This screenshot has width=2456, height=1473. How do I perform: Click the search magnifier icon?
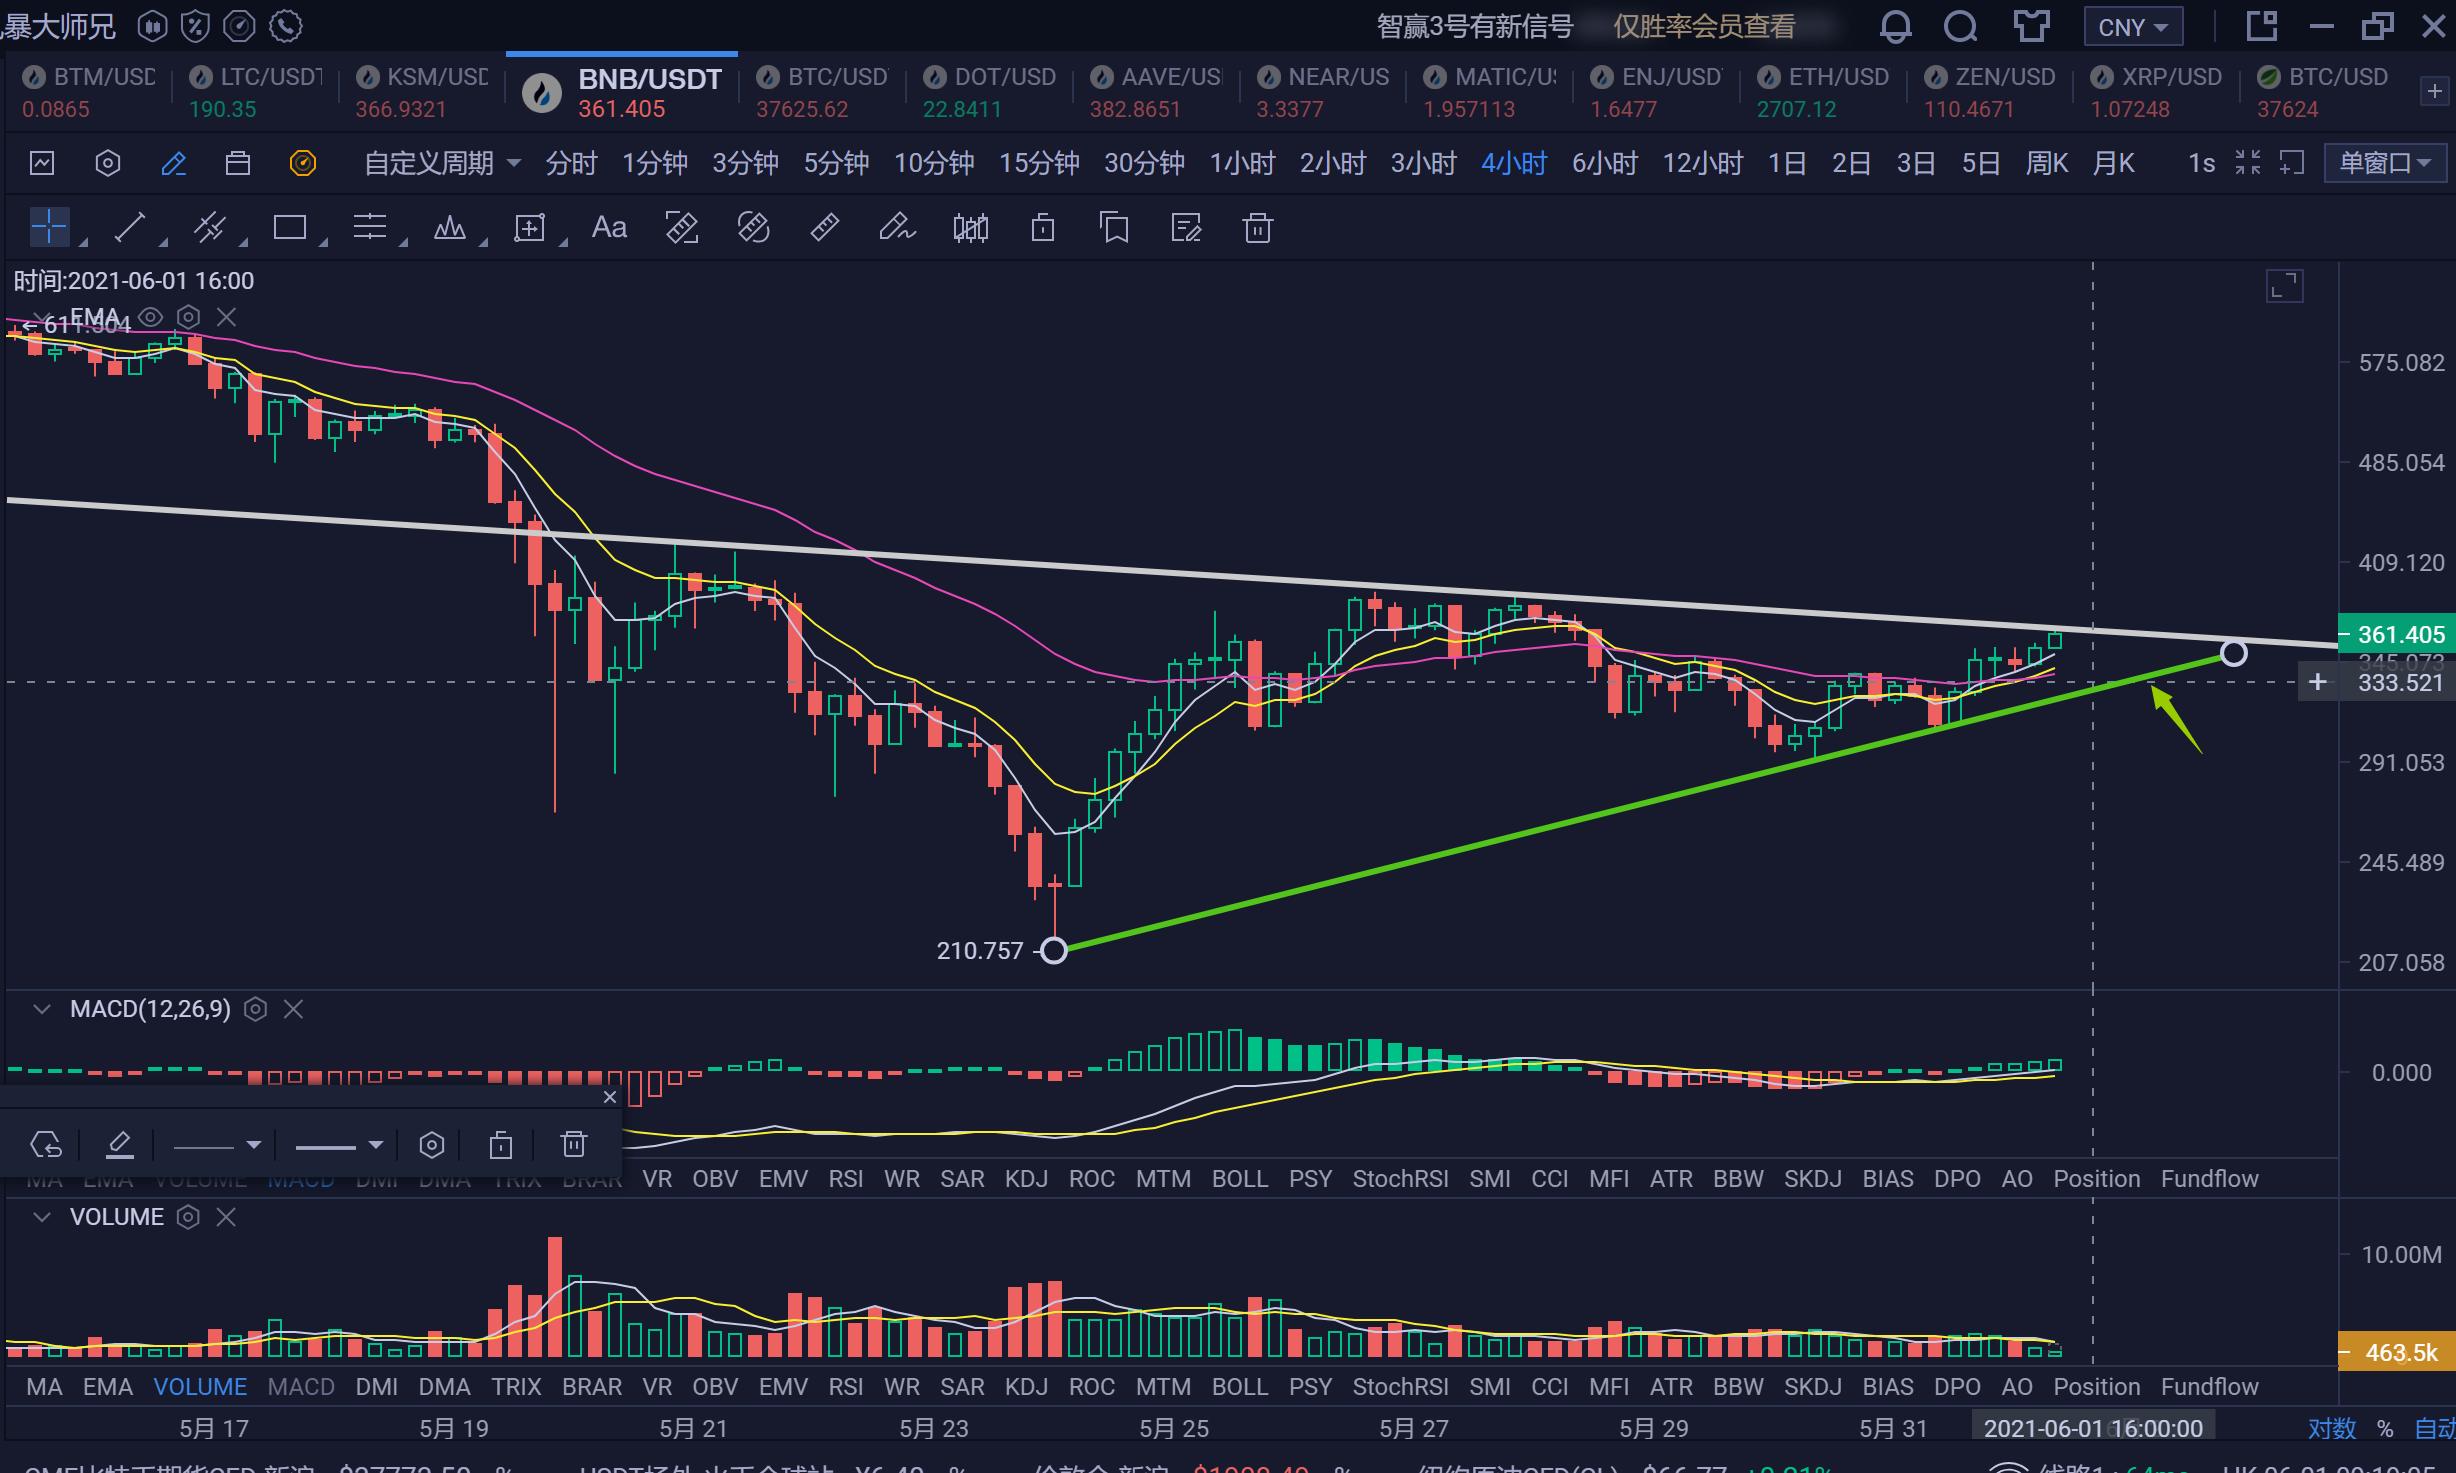tap(1960, 27)
